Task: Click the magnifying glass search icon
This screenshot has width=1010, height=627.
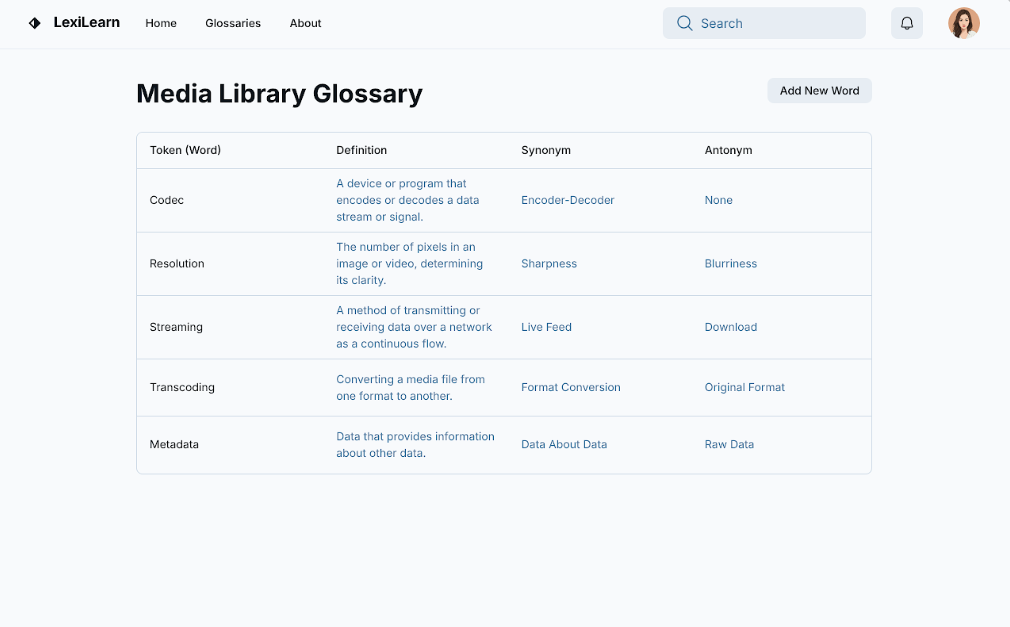Action: [685, 23]
